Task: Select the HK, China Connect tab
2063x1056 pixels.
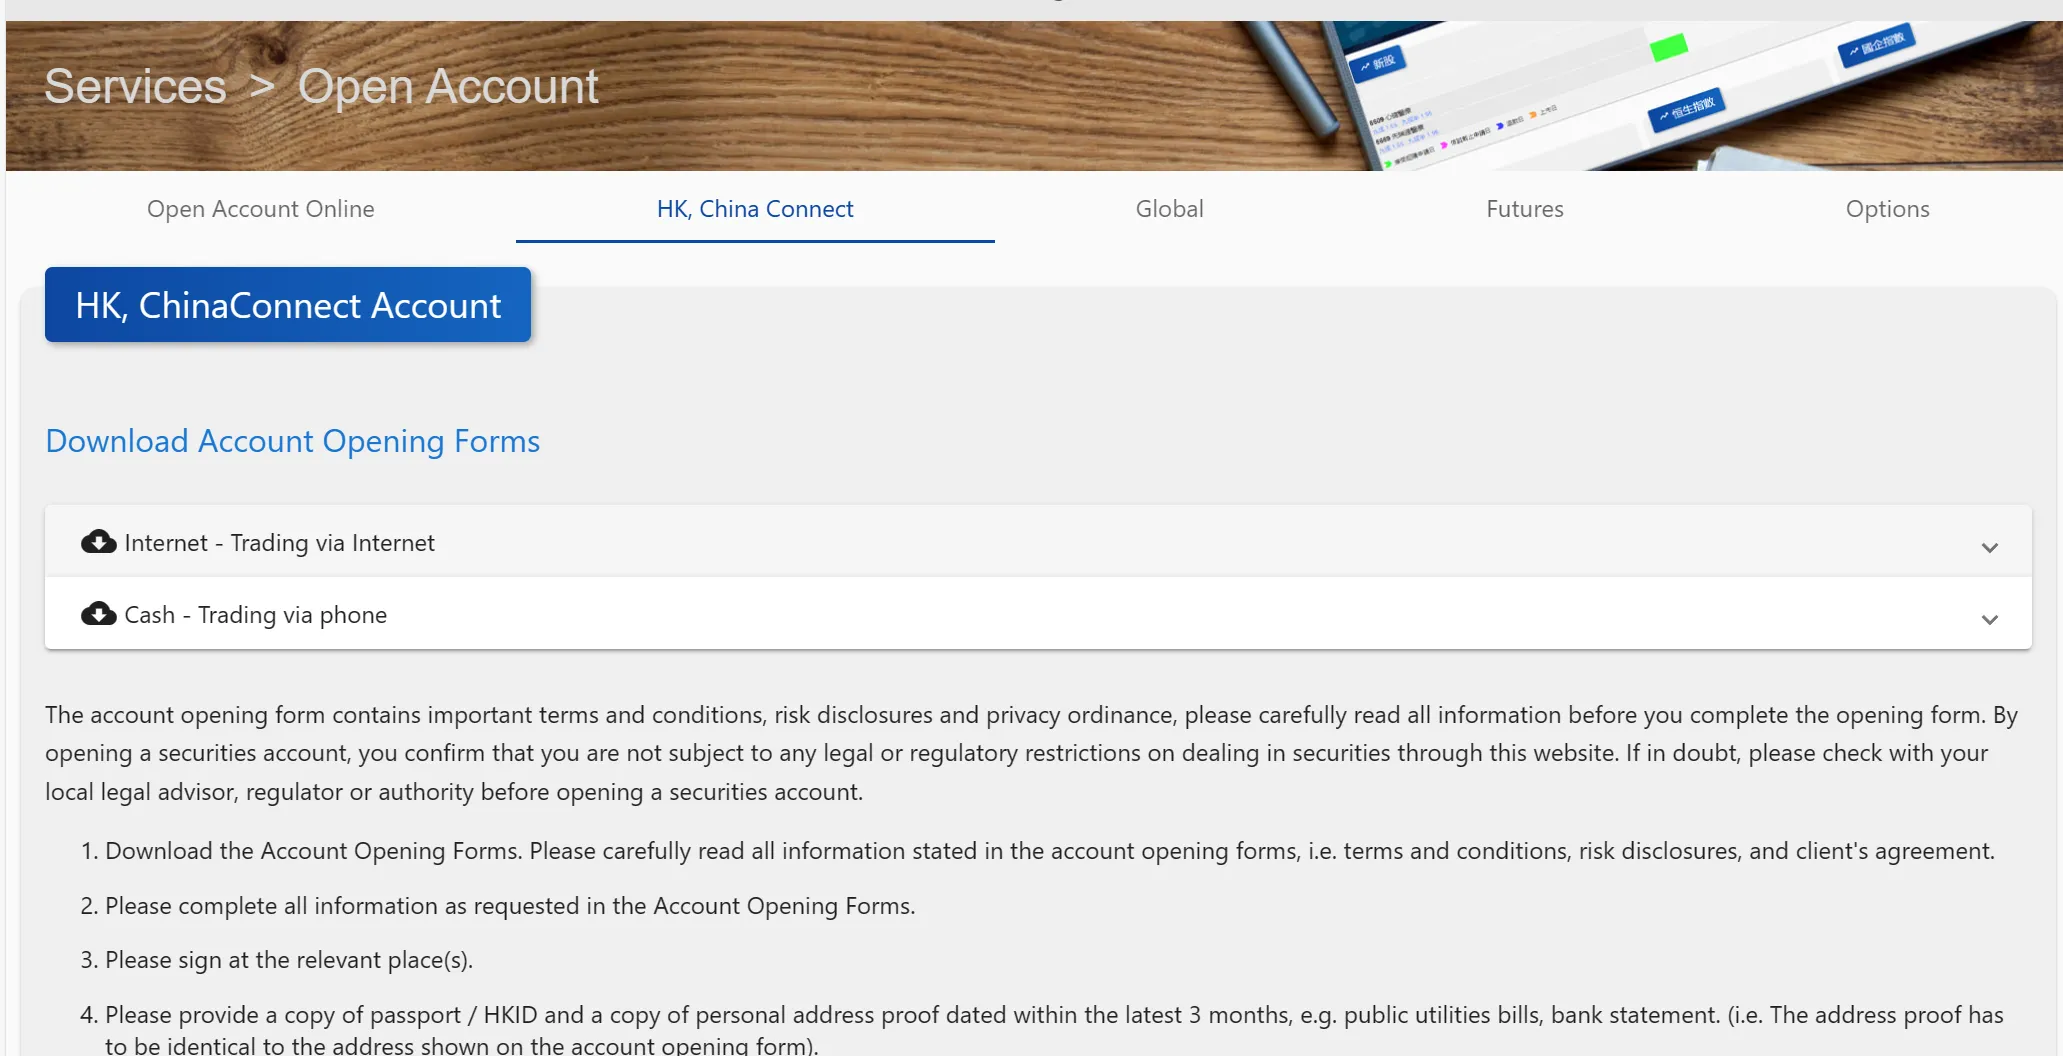Action: [755, 209]
